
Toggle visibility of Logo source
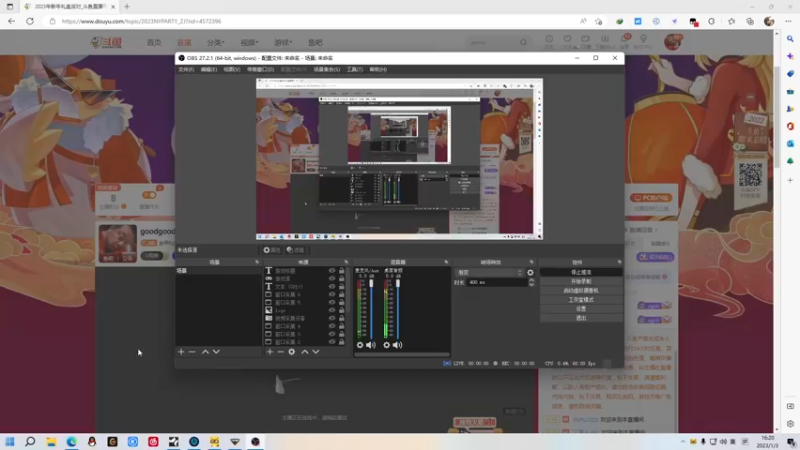tap(332, 310)
